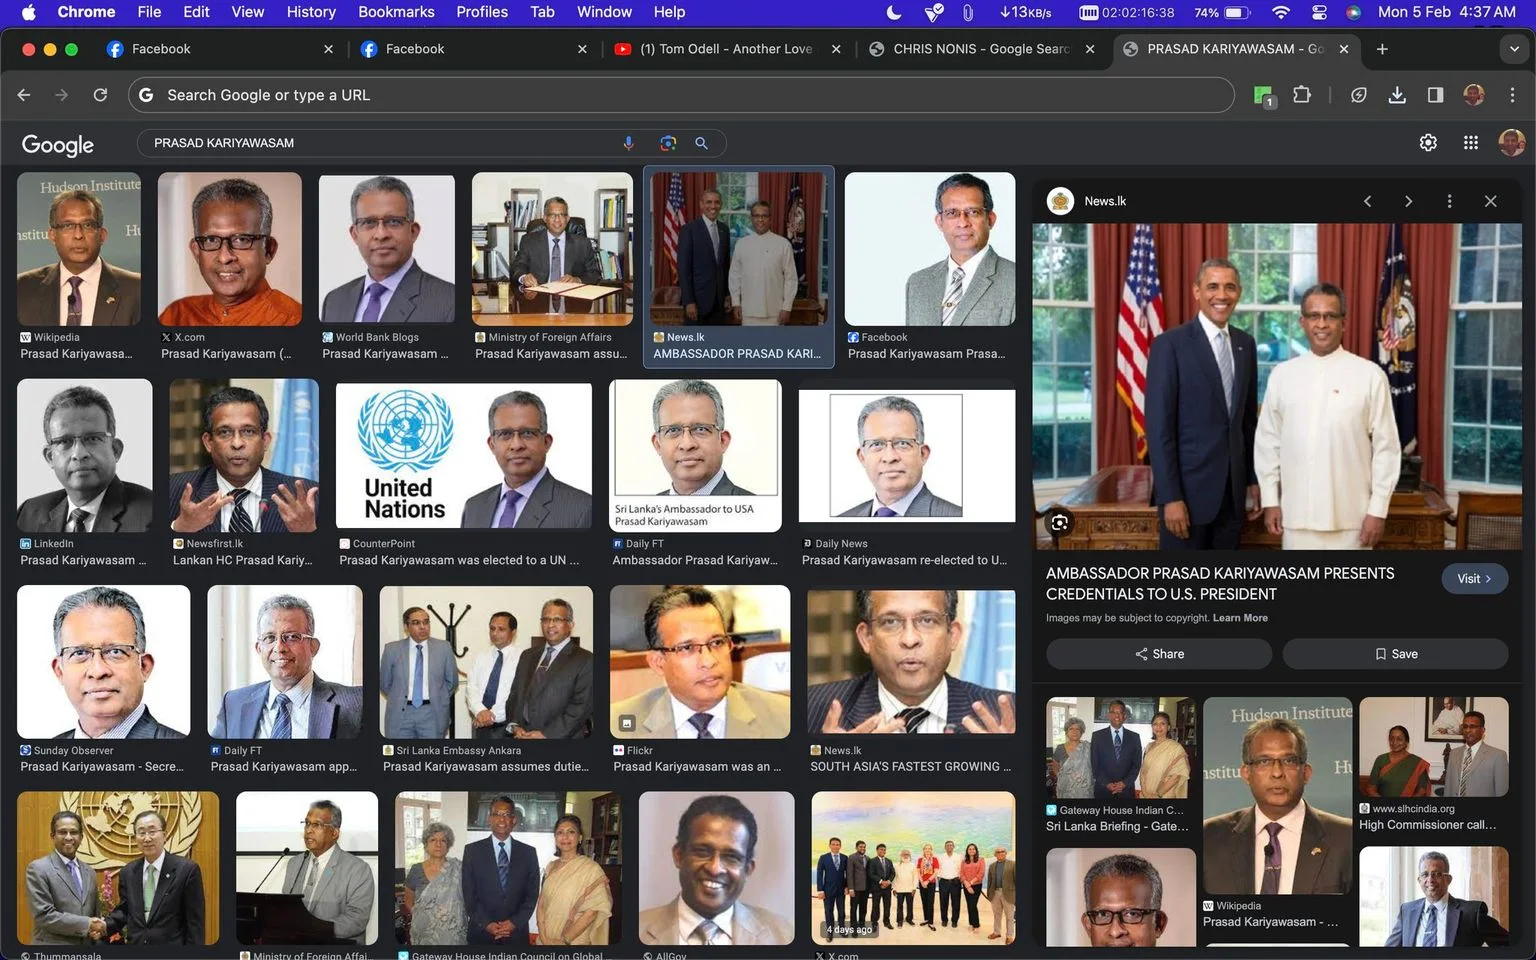Viewport: 1536px width, 960px height.
Task: Toggle Focus moon in menu bar
Action: click(x=894, y=12)
